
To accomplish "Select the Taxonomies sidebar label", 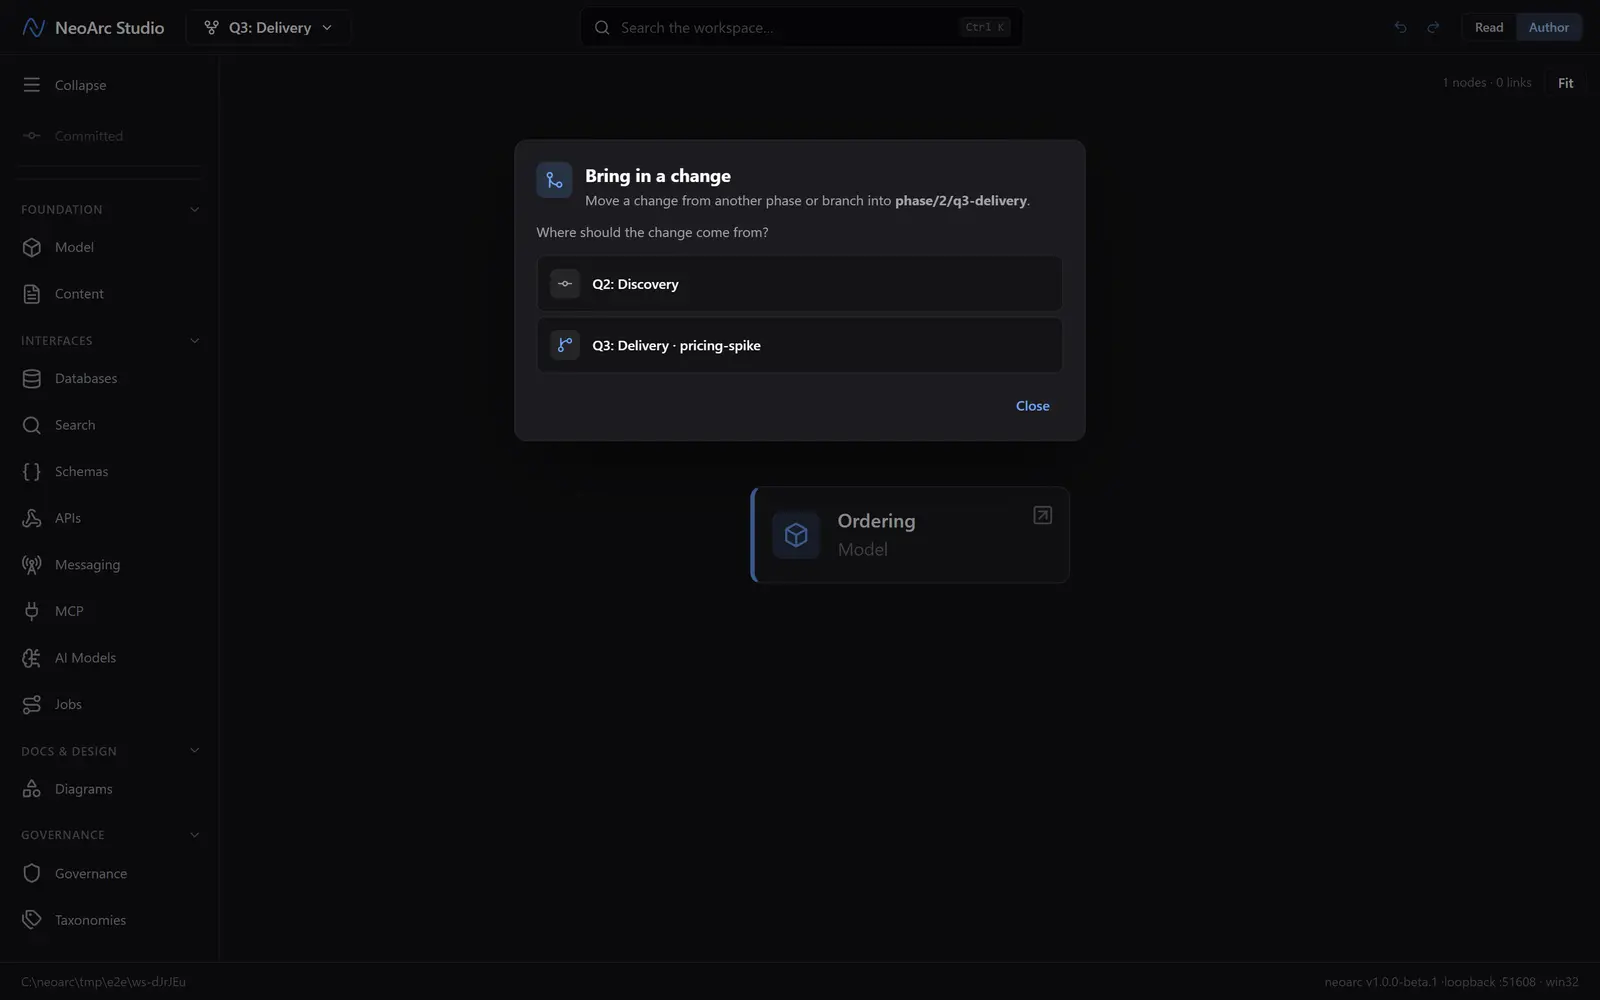I will pyautogui.click(x=90, y=920).
